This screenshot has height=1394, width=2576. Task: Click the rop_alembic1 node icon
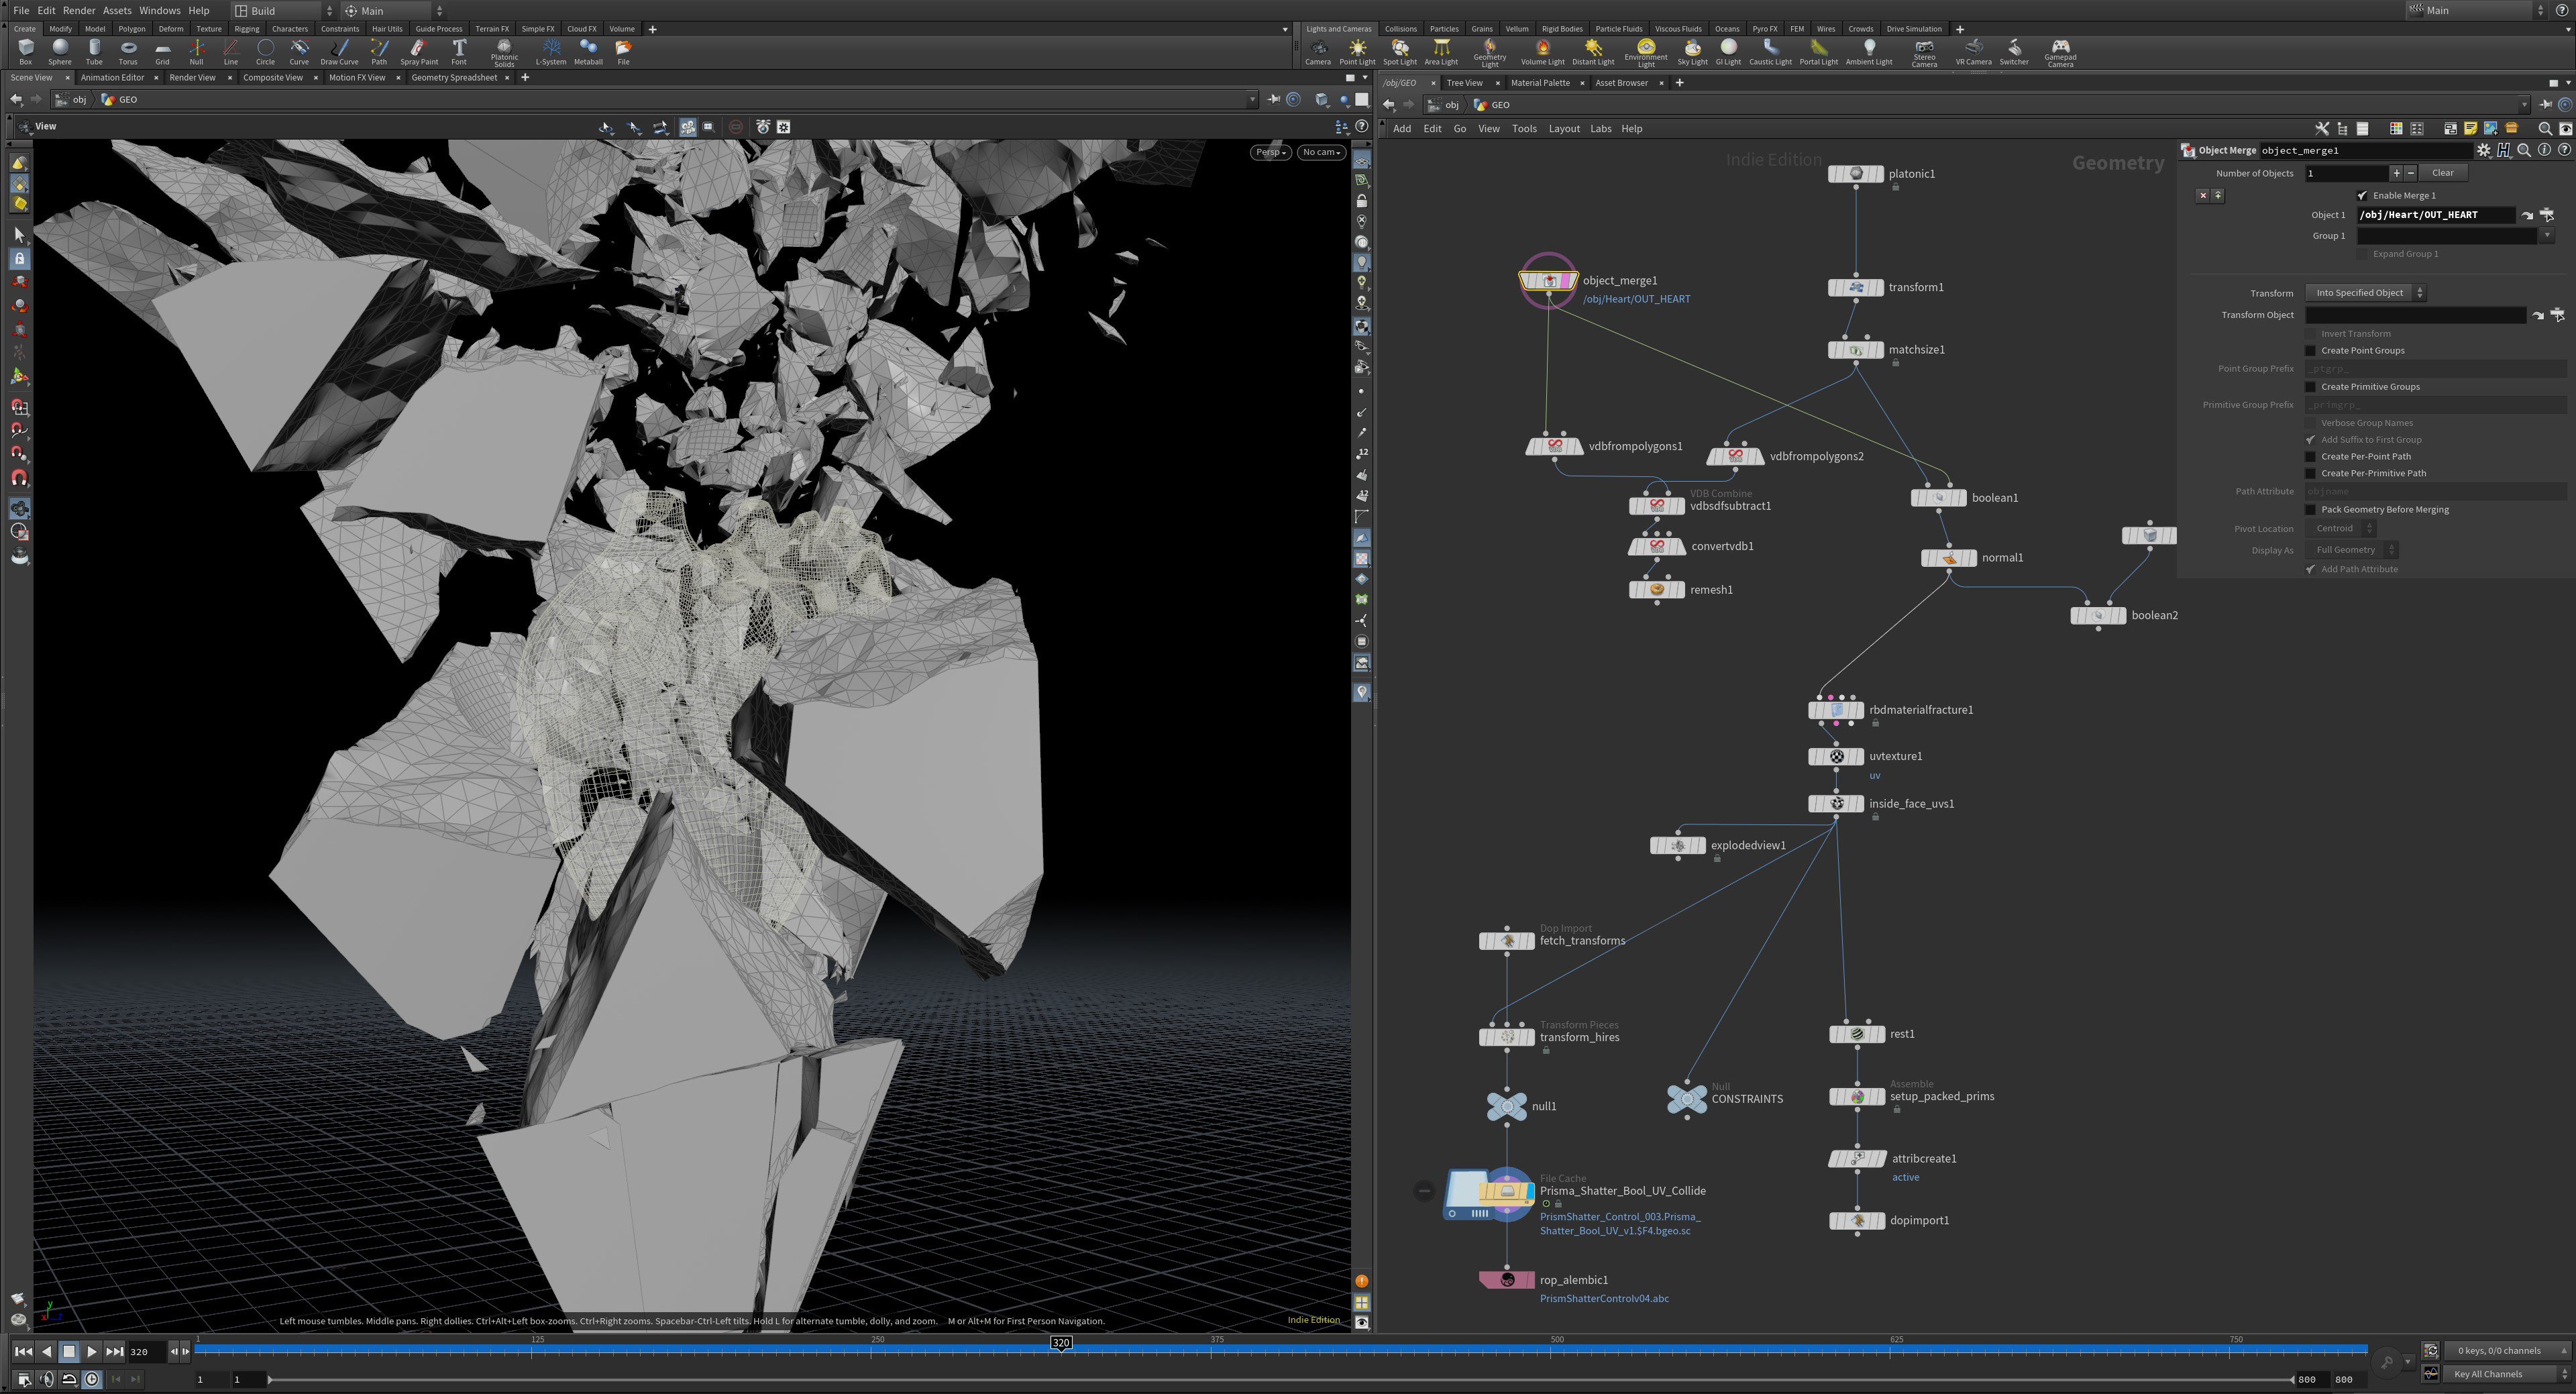click(x=1506, y=1280)
